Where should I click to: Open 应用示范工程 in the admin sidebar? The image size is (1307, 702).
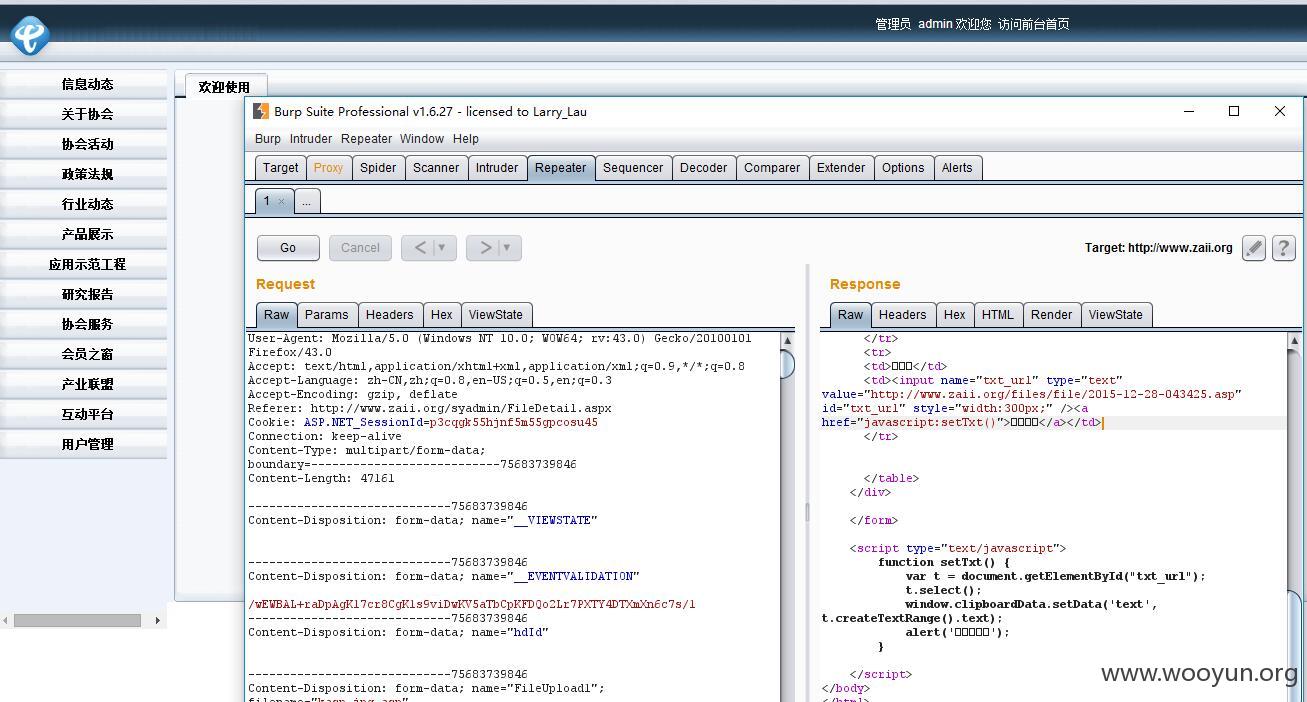[84, 264]
